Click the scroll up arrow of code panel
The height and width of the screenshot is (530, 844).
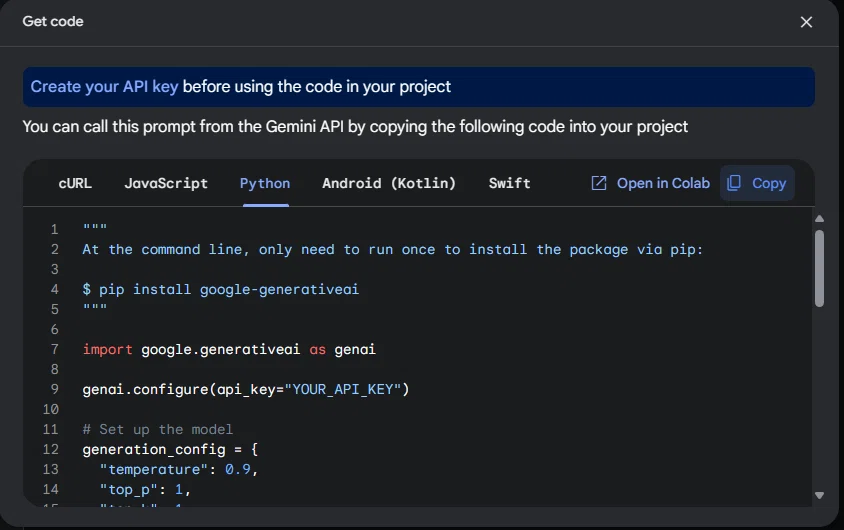(x=819, y=218)
